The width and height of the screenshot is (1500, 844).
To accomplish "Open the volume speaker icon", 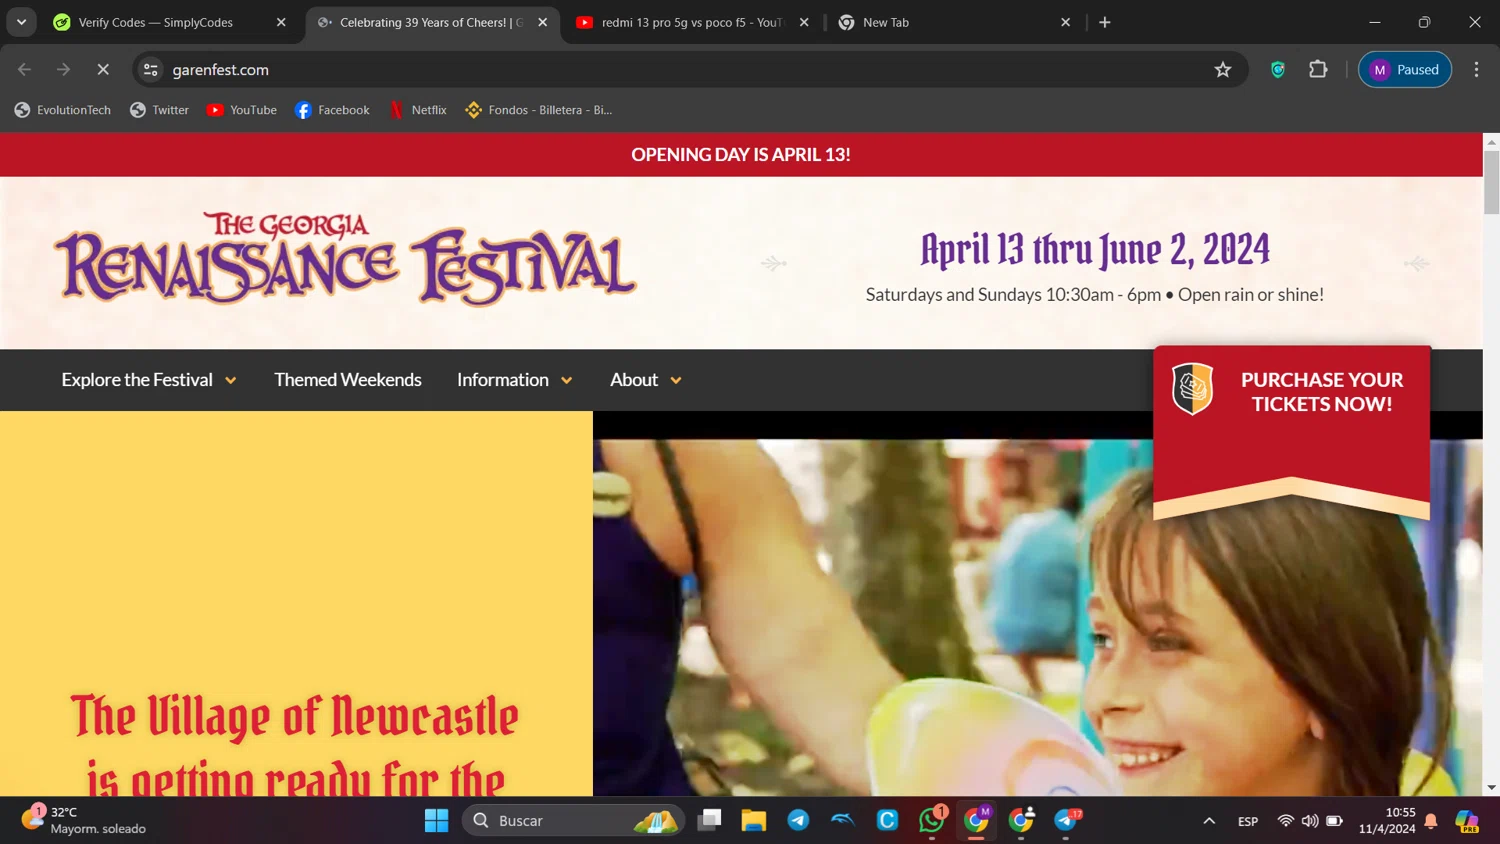I will (x=1310, y=821).
